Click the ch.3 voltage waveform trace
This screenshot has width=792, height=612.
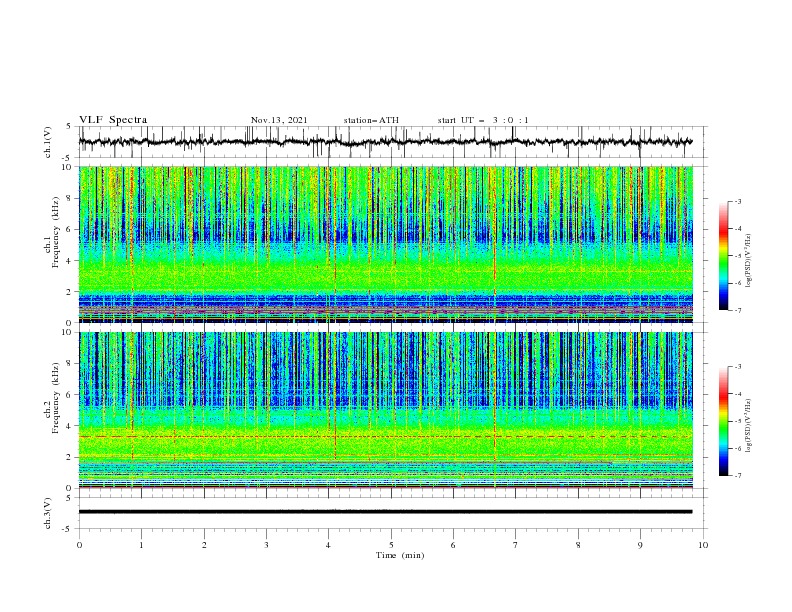click(385, 512)
